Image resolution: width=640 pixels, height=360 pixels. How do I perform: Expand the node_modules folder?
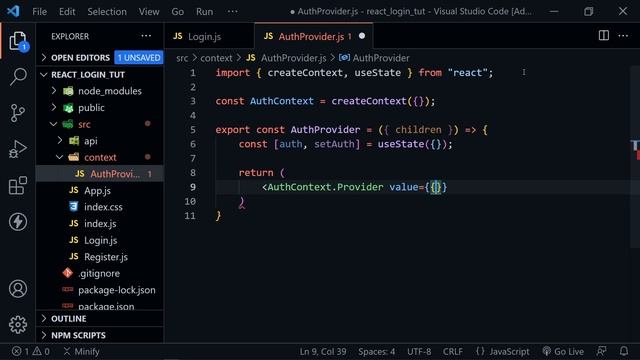(109, 91)
